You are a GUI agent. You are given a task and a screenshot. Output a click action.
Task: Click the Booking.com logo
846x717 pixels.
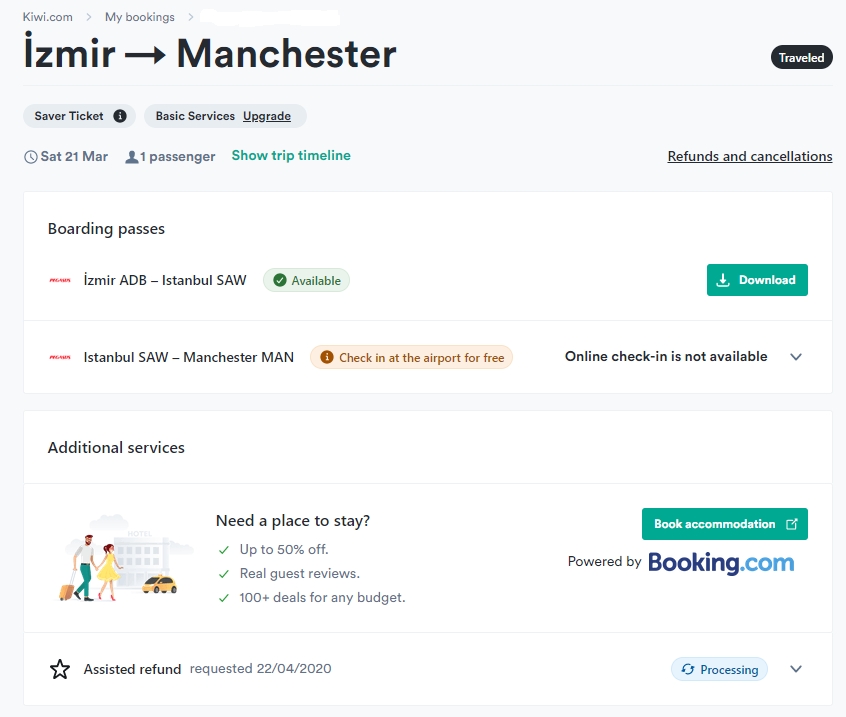pos(721,562)
